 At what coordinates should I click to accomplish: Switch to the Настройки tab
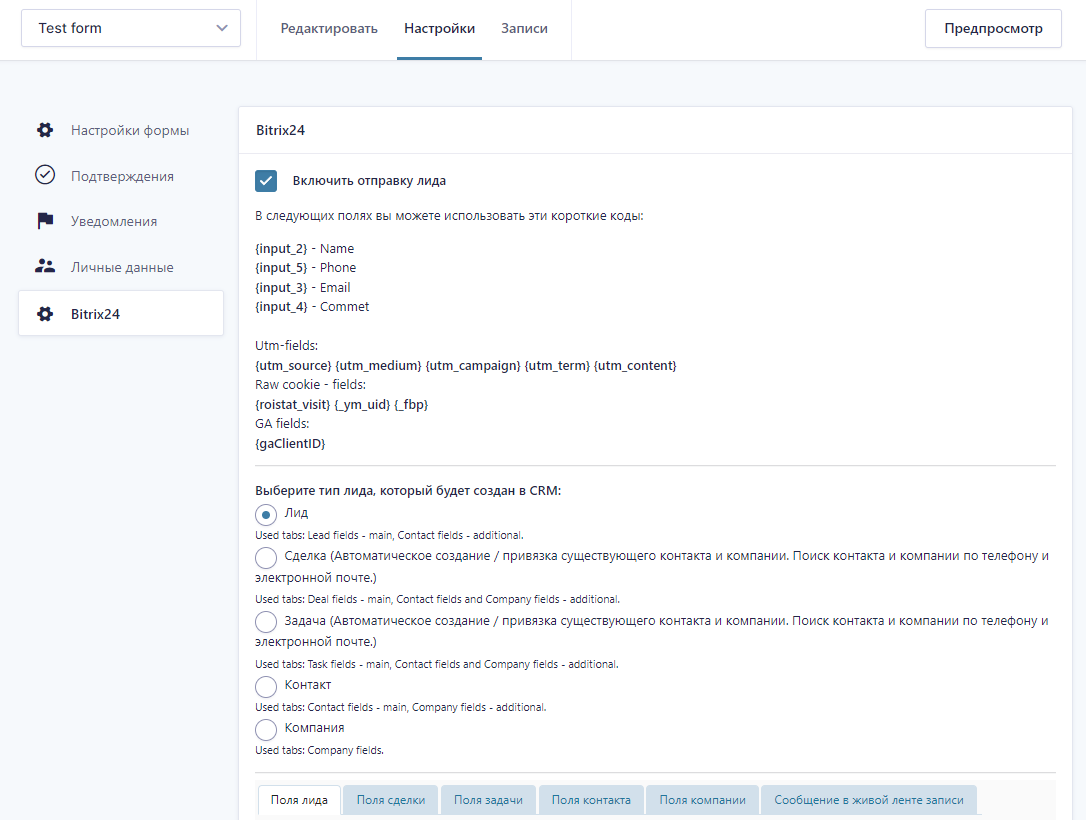click(439, 28)
